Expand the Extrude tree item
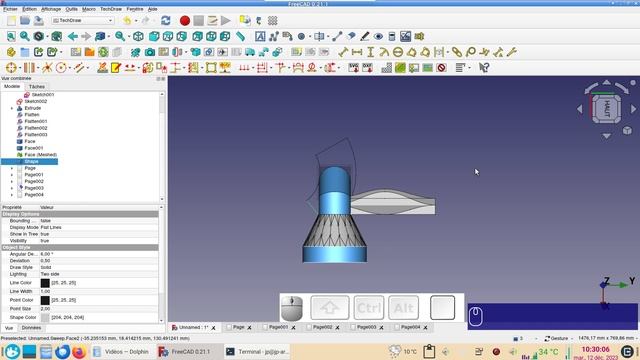640x360 pixels. [12, 108]
